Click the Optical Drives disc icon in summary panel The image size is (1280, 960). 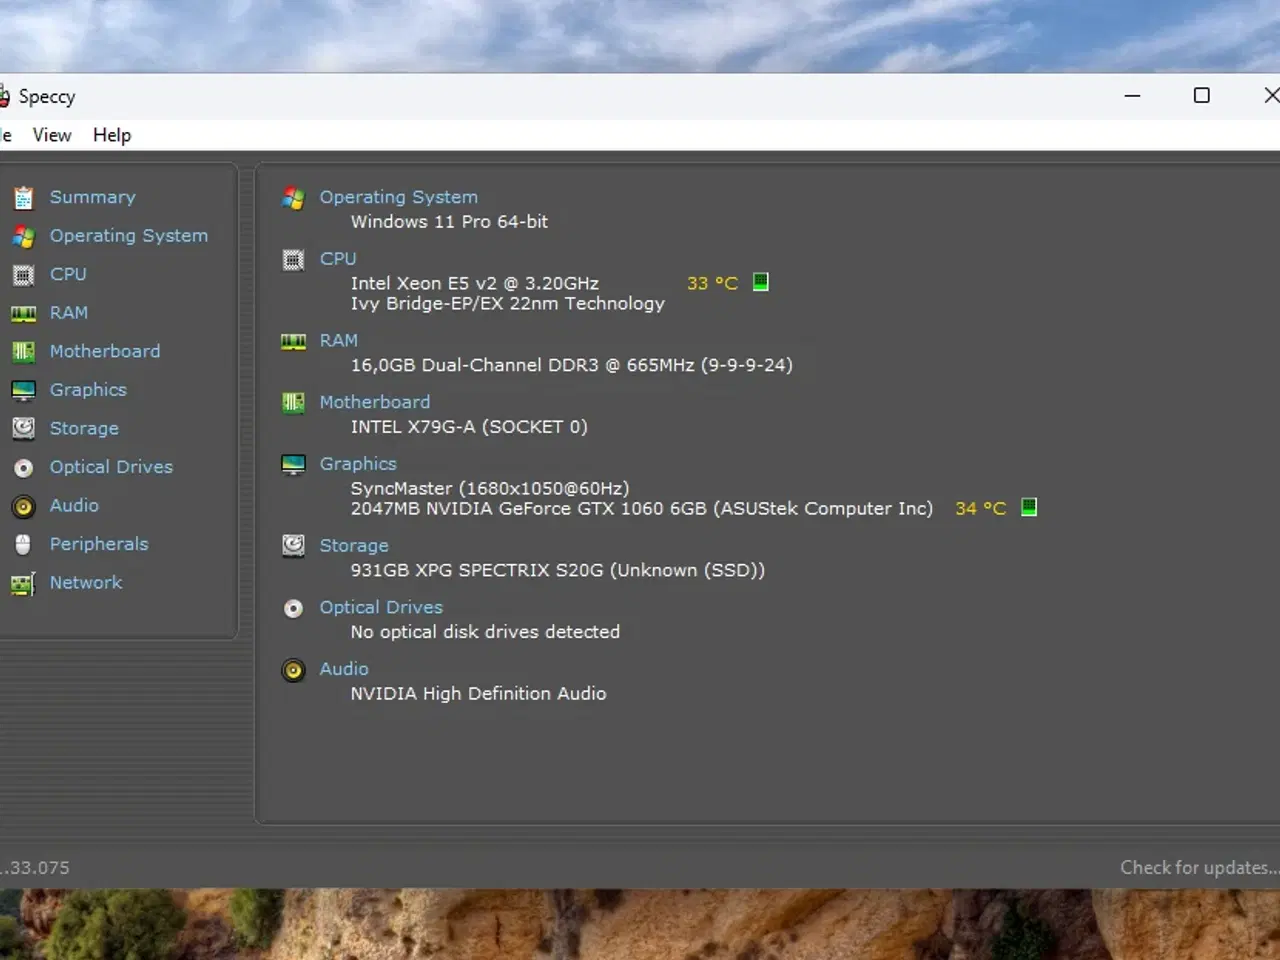293,608
